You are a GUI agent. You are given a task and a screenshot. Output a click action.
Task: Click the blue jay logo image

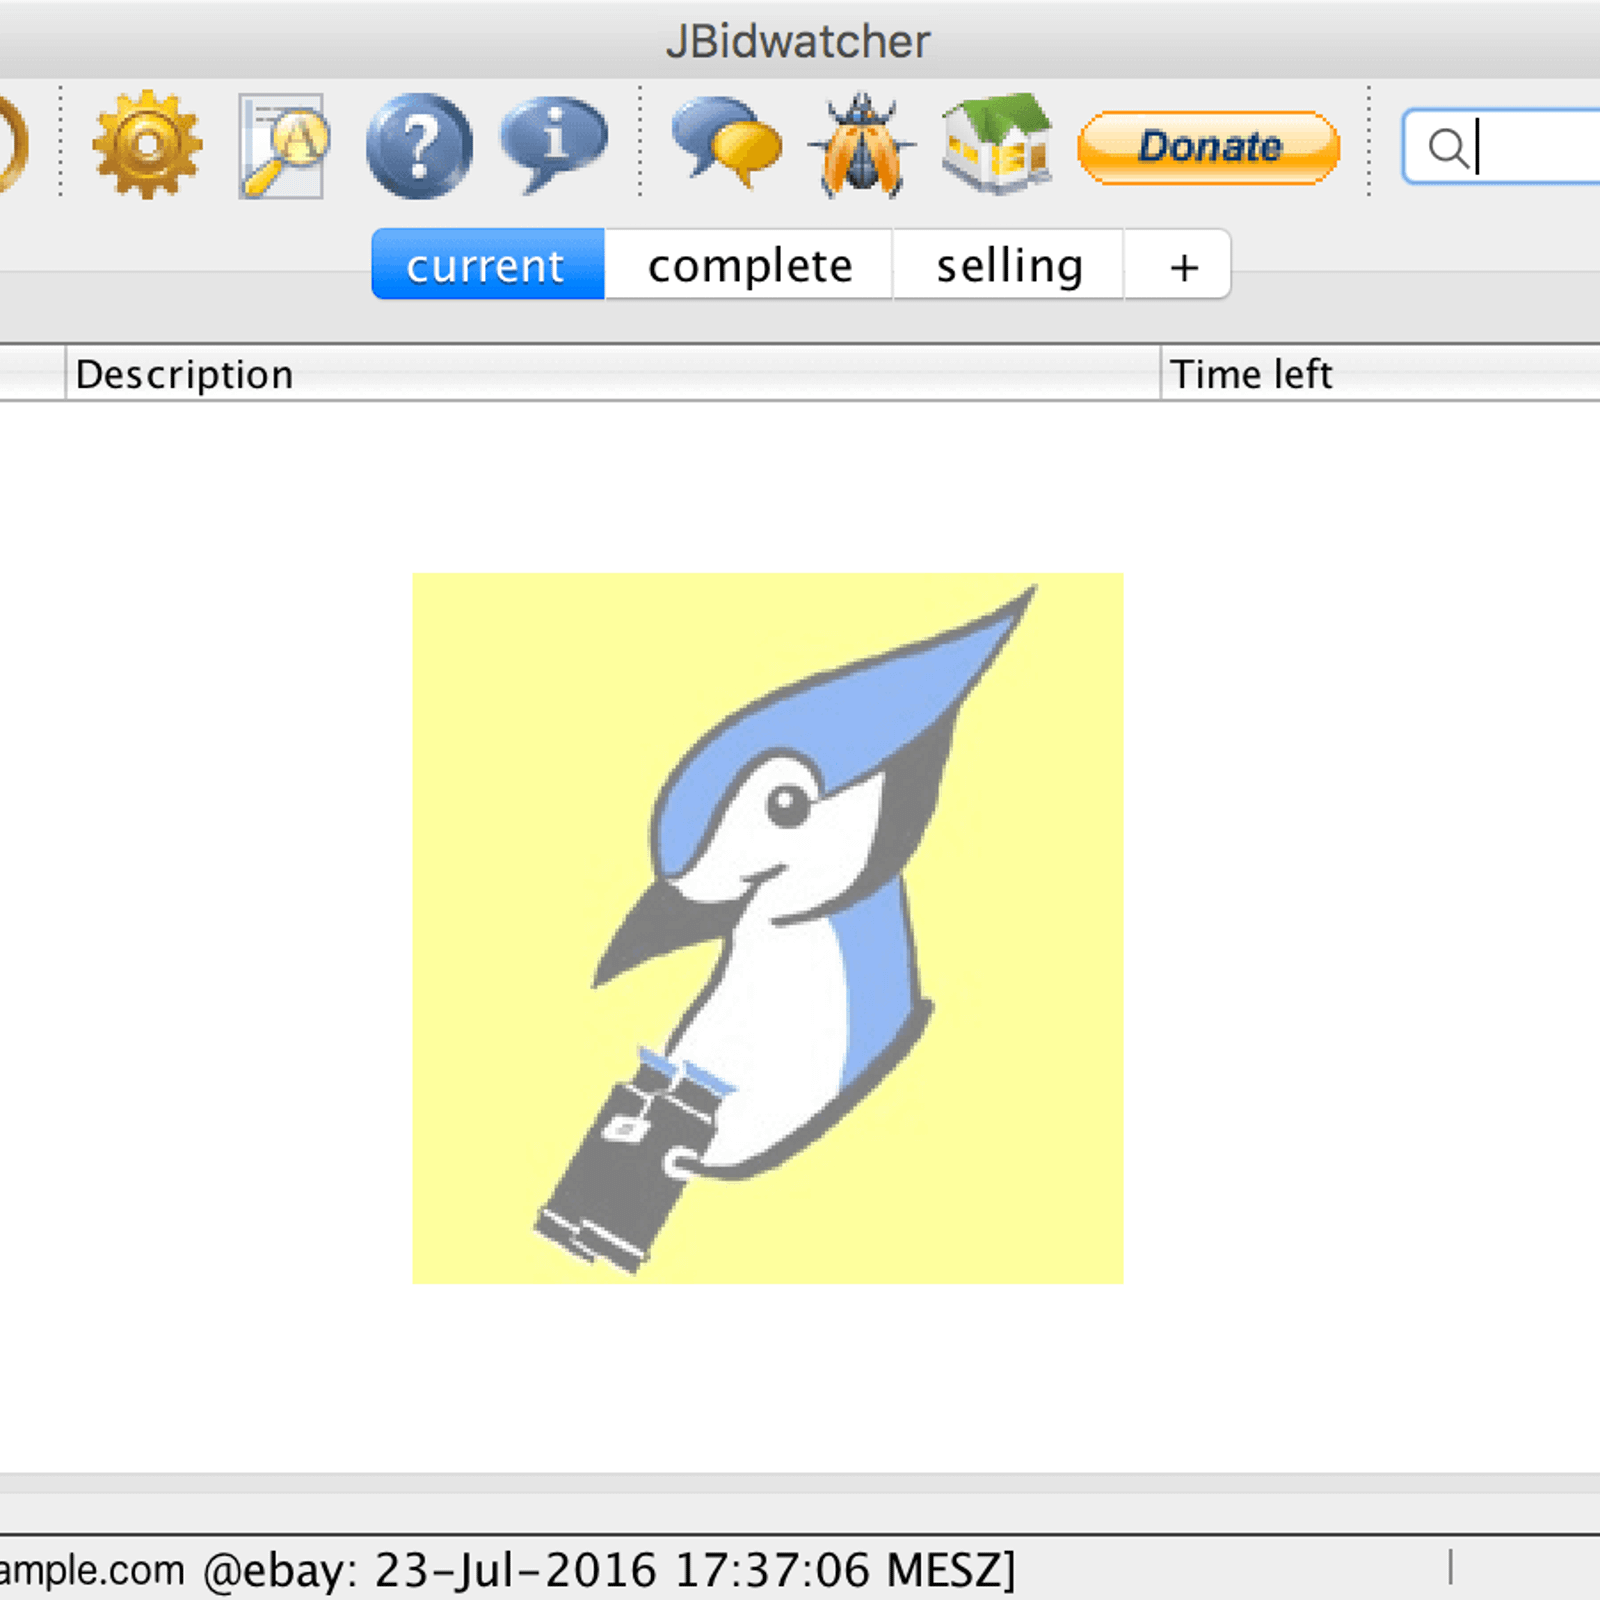click(768, 928)
